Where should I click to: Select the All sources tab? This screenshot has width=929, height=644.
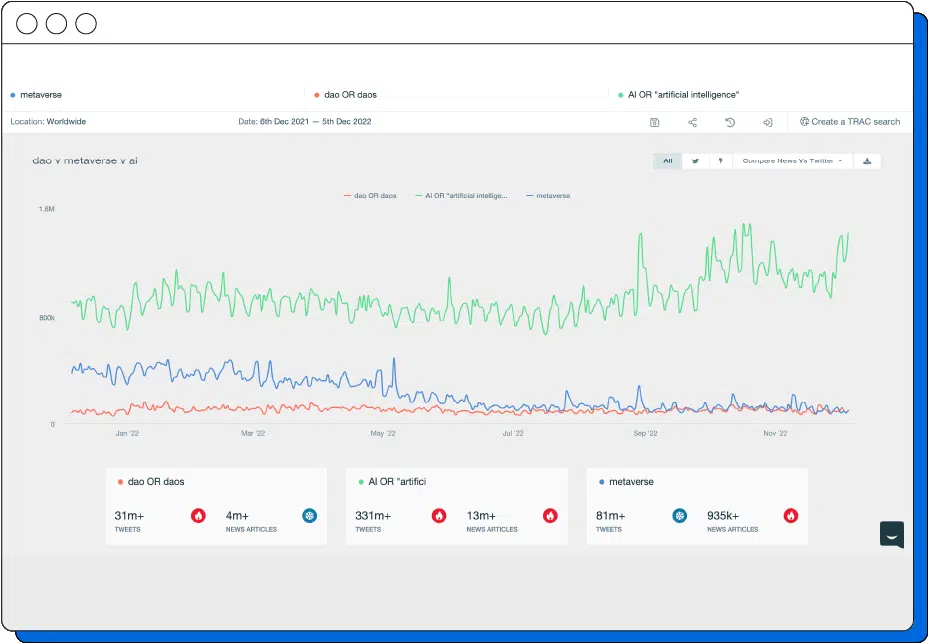[668, 161]
